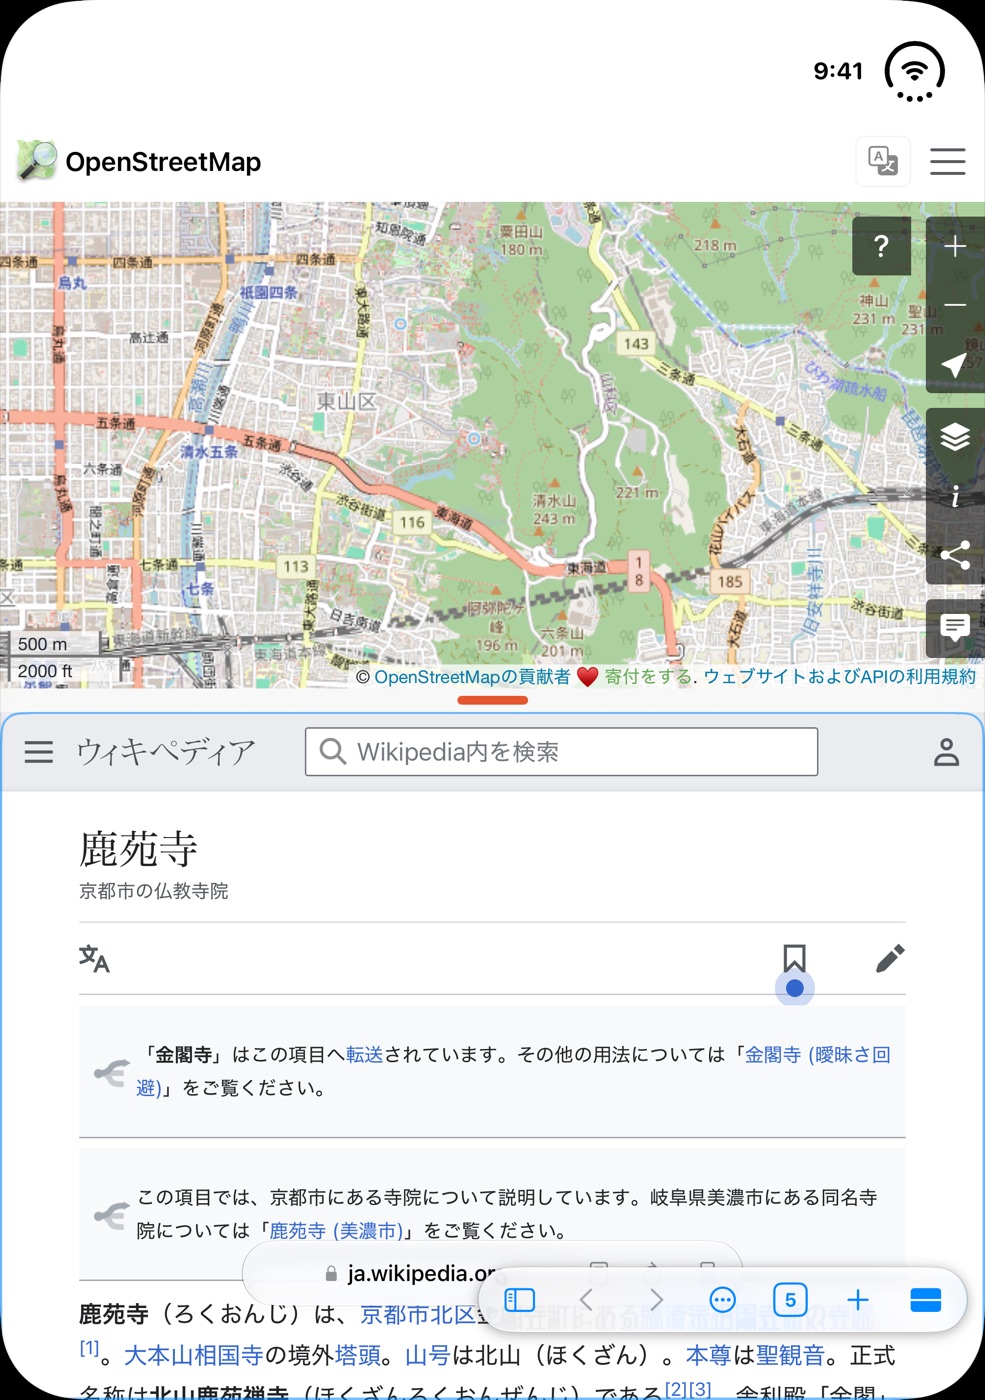This screenshot has width=985, height=1400.
Task: Click the ウィキペディア wordmark
Action: 166,752
